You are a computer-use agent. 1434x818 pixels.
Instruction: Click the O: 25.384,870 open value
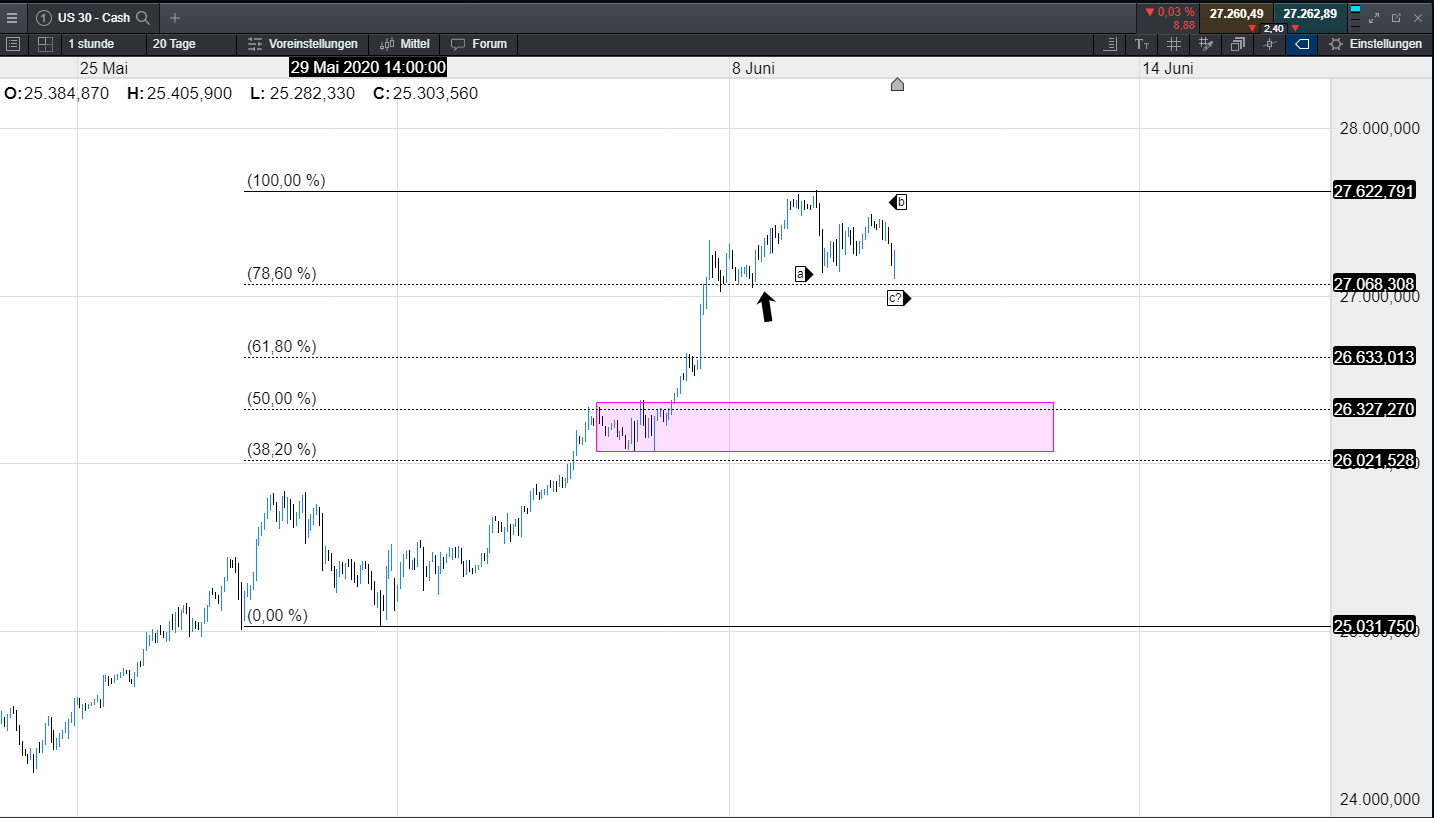coord(57,93)
